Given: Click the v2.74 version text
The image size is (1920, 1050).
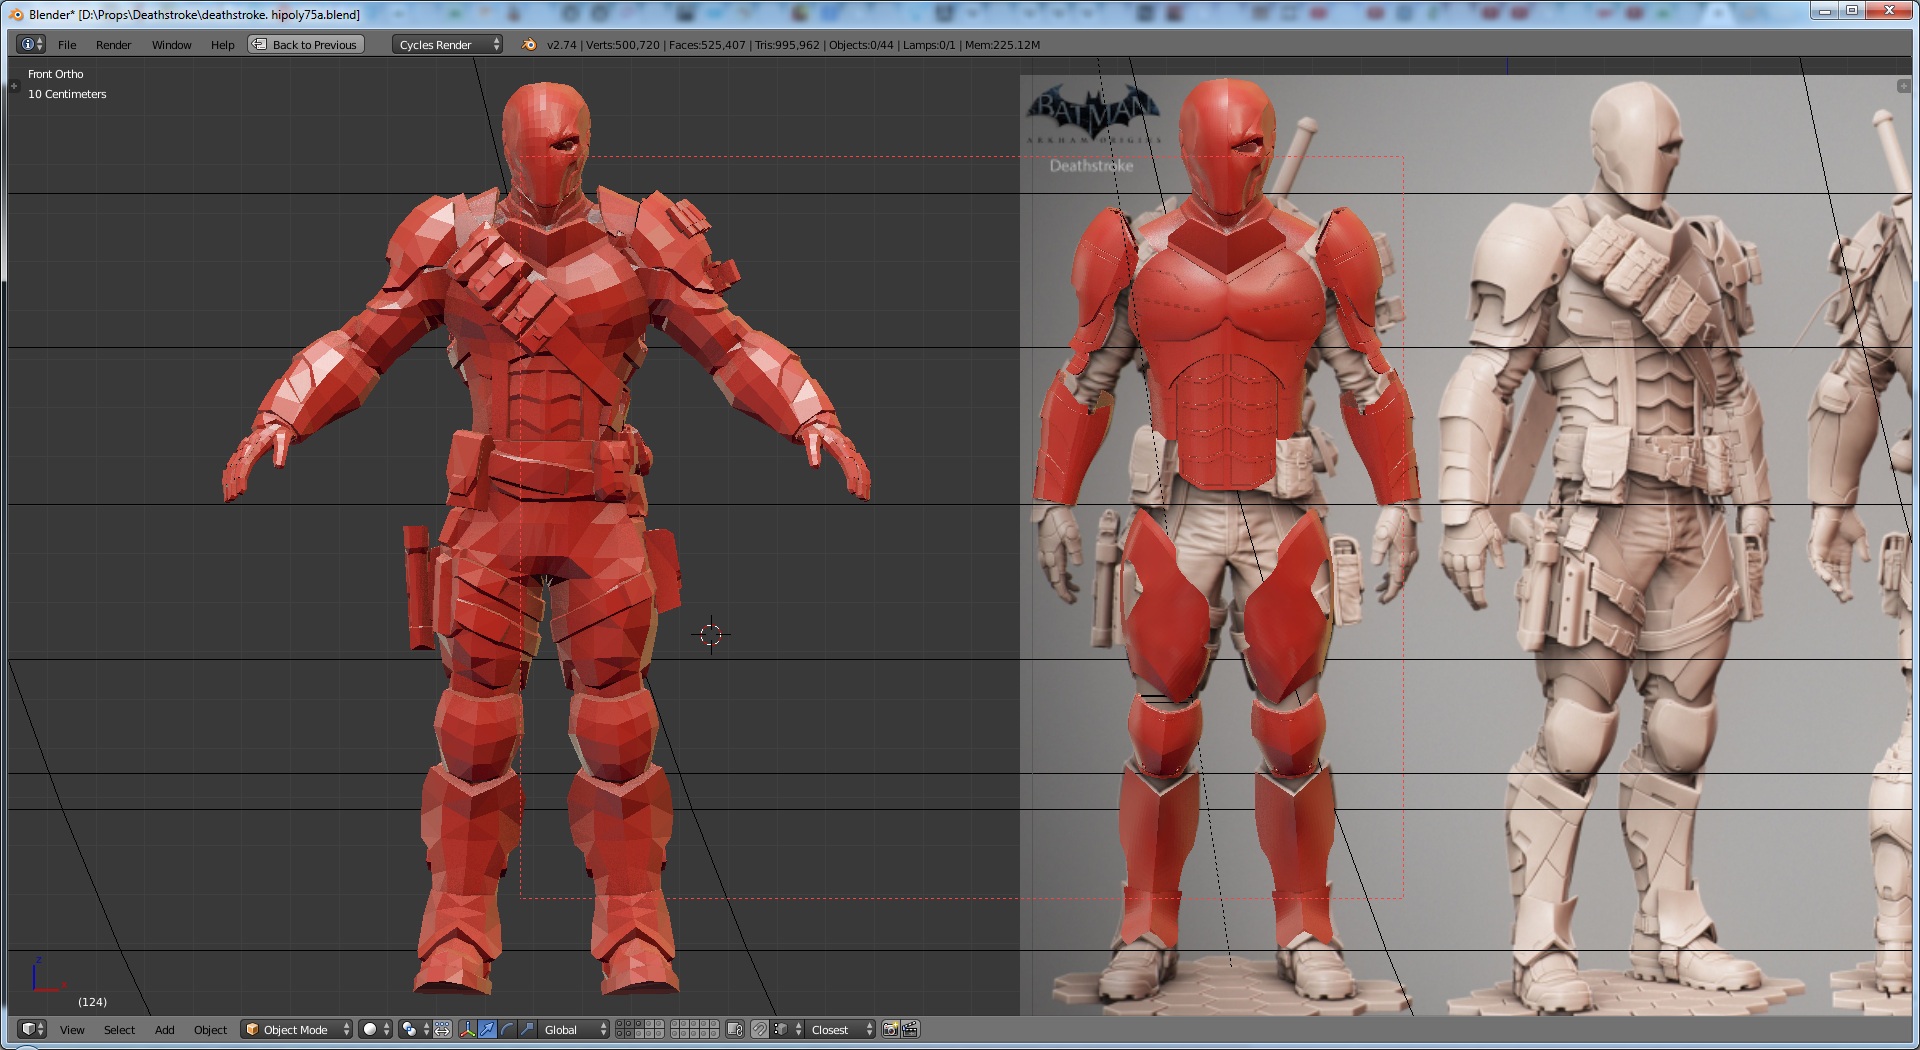Looking at the screenshot, I should [x=562, y=45].
